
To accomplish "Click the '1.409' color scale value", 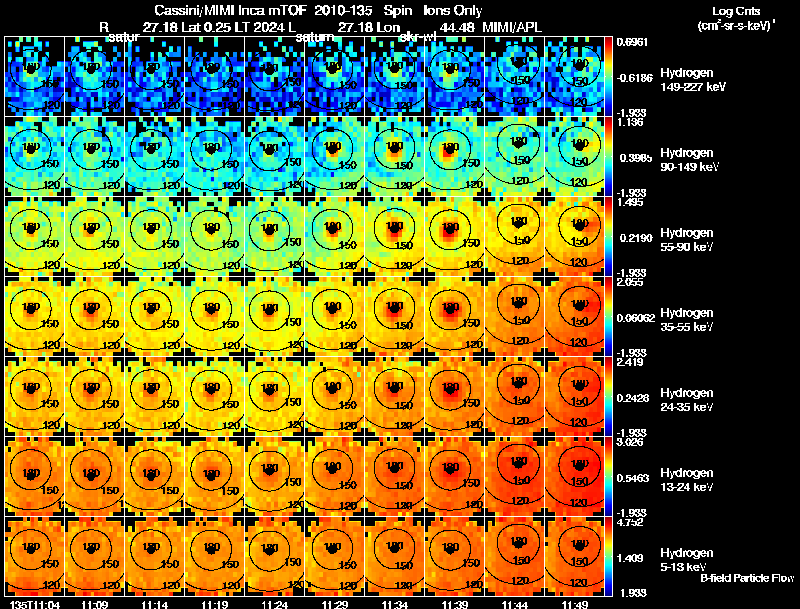I will point(630,559).
